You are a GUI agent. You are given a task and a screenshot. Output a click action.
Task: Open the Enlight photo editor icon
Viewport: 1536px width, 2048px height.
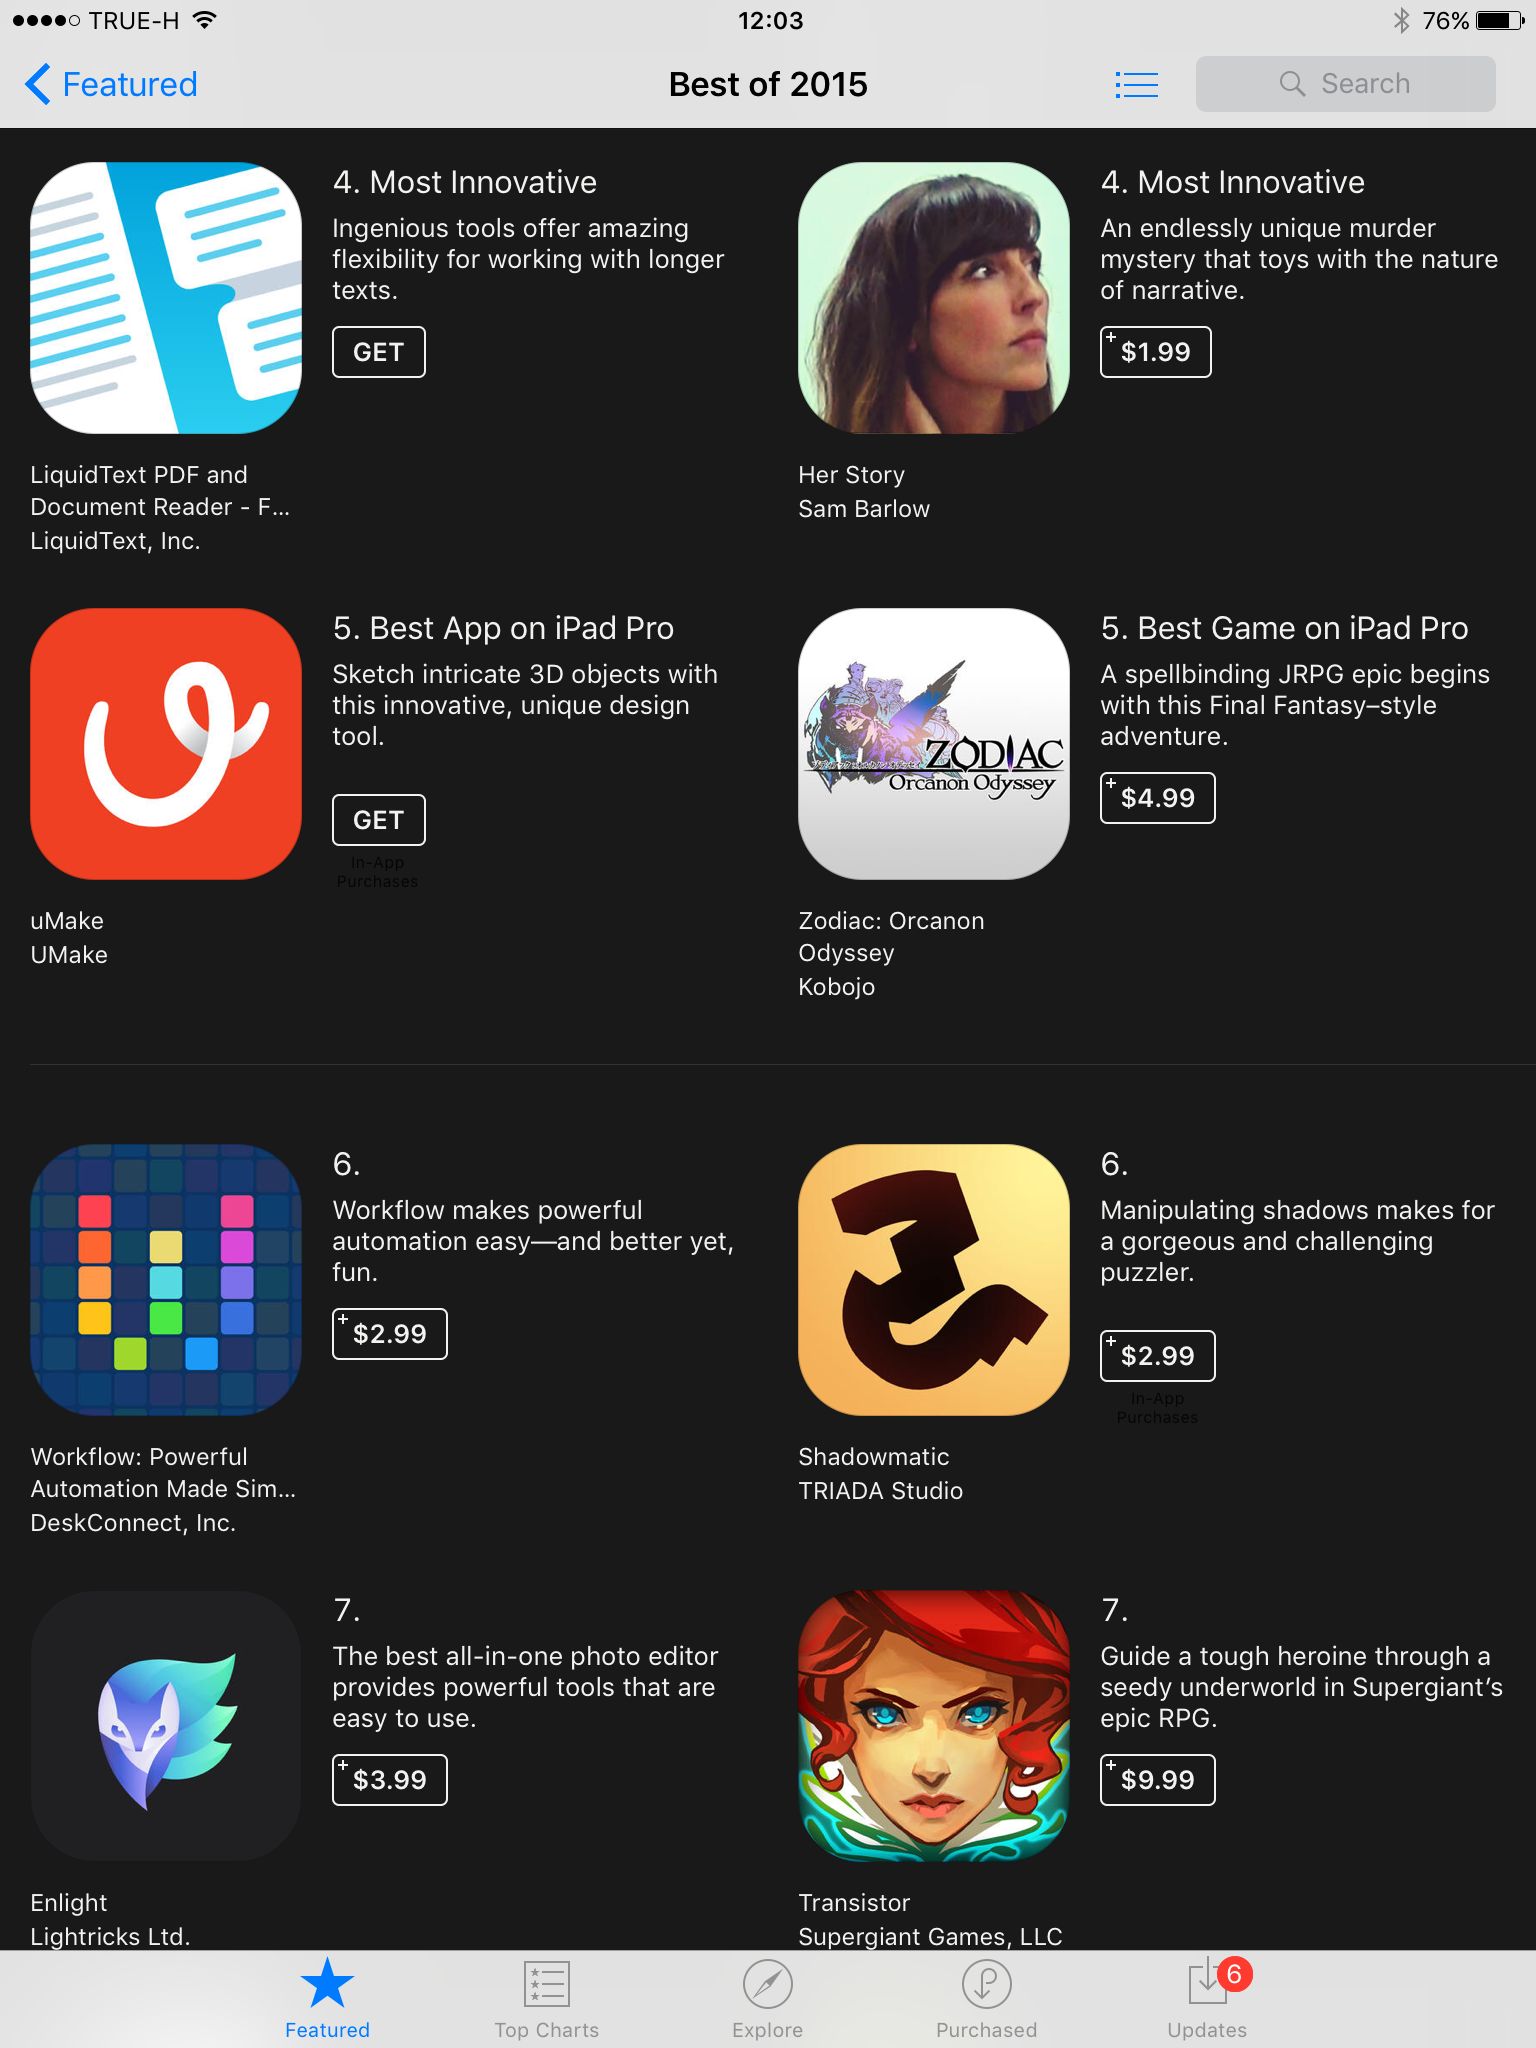tap(166, 1726)
